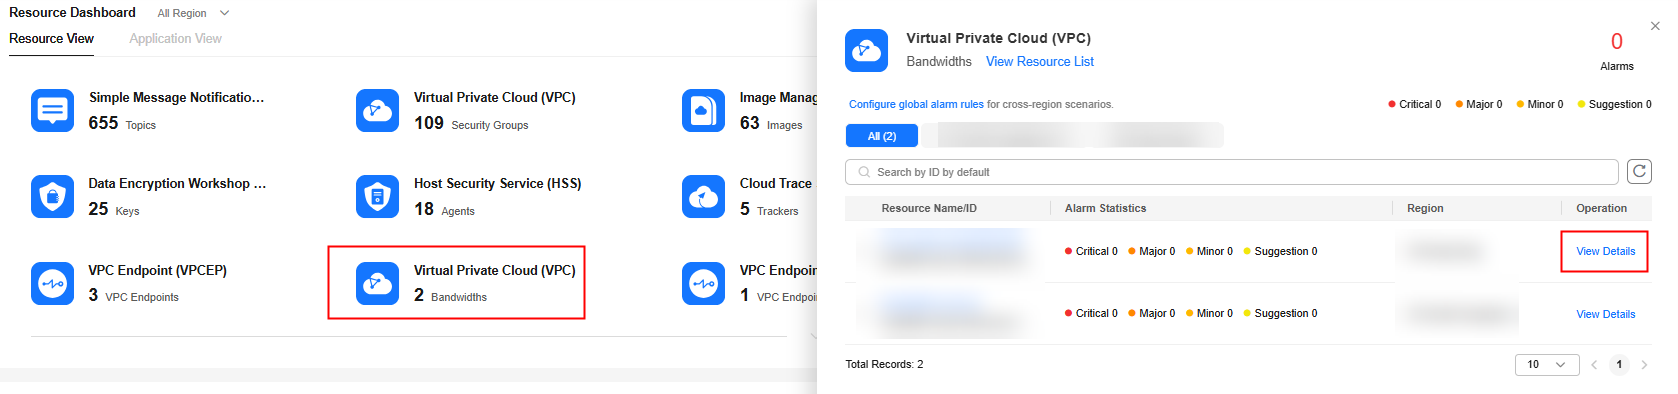Click the VPC Bandwidths card icon

(377, 283)
